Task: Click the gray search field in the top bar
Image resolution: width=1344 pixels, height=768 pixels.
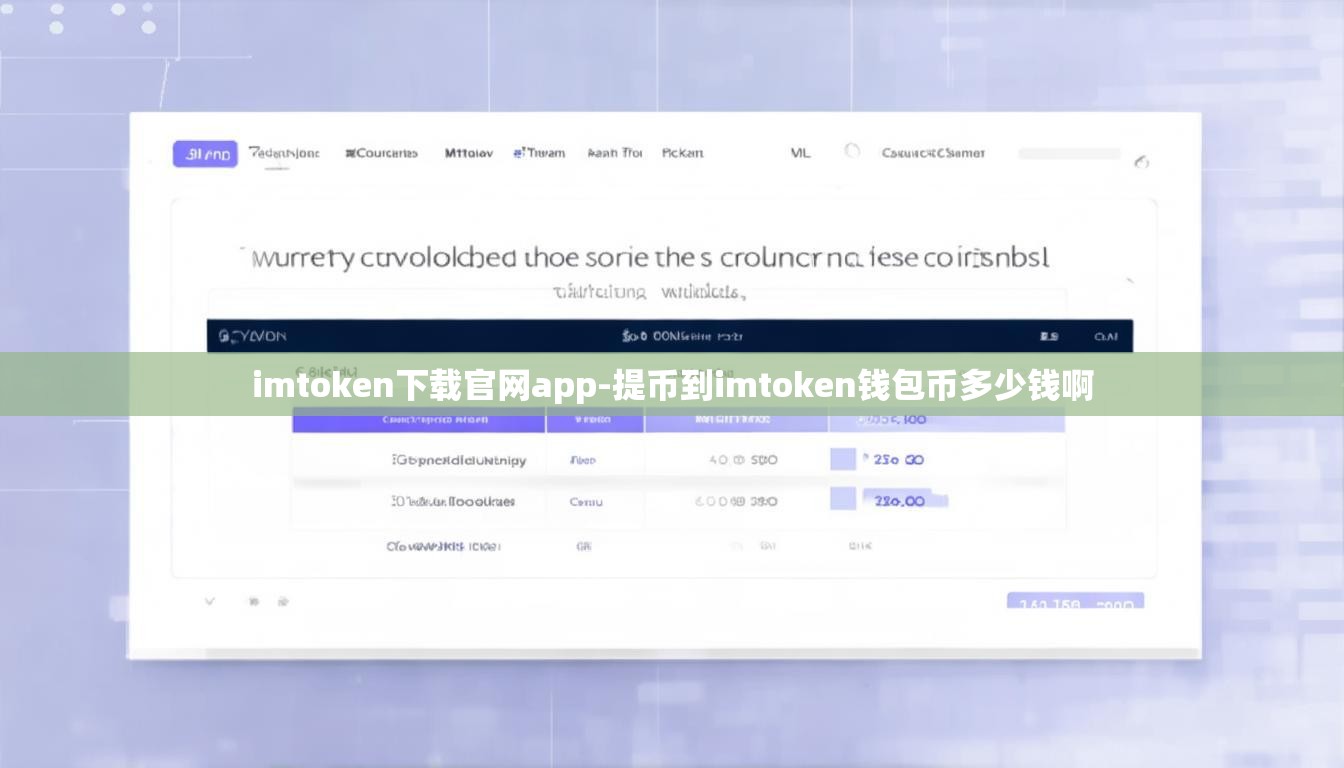Action: 1069,154
